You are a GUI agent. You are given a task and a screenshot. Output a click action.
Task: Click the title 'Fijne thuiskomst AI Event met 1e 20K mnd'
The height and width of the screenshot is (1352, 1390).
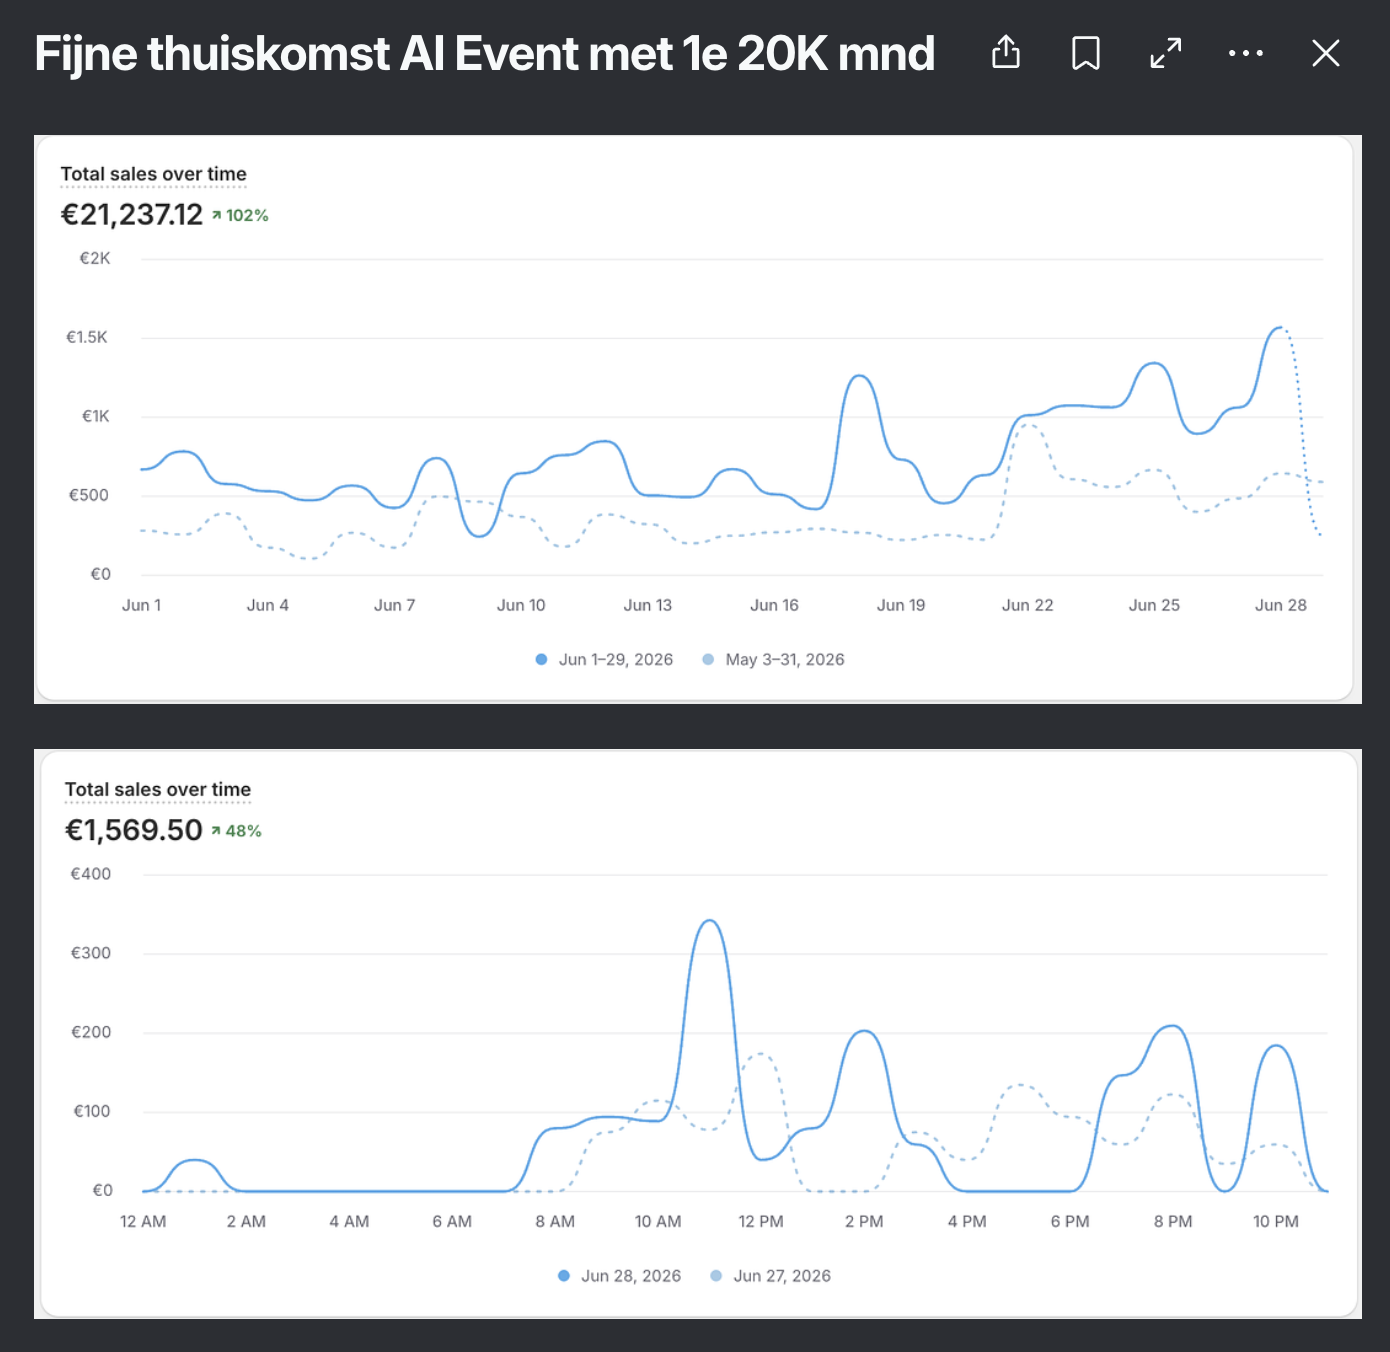pyautogui.click(x=485, y=54)
